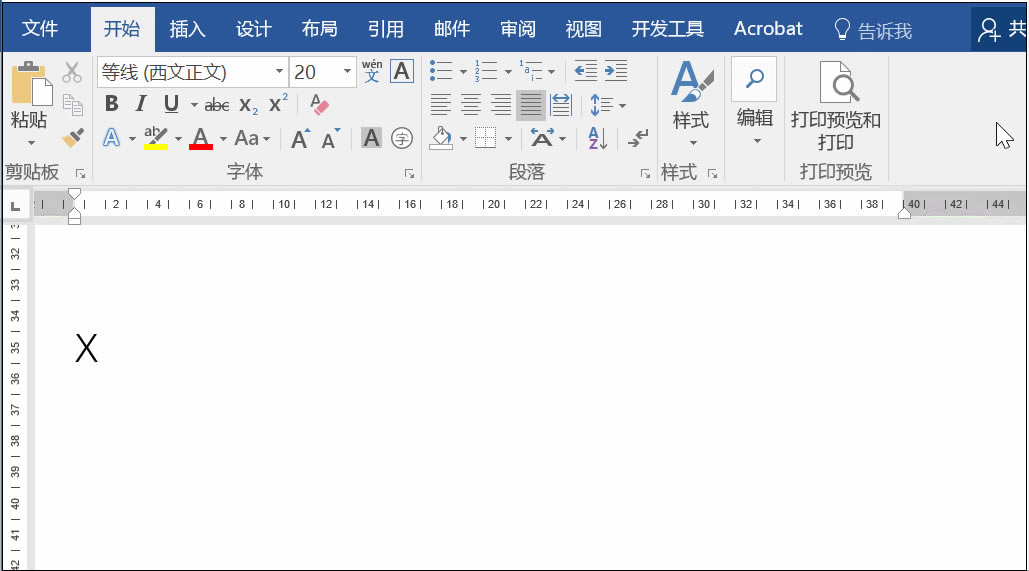Apply yellow text highlight color

pos(156,138)
